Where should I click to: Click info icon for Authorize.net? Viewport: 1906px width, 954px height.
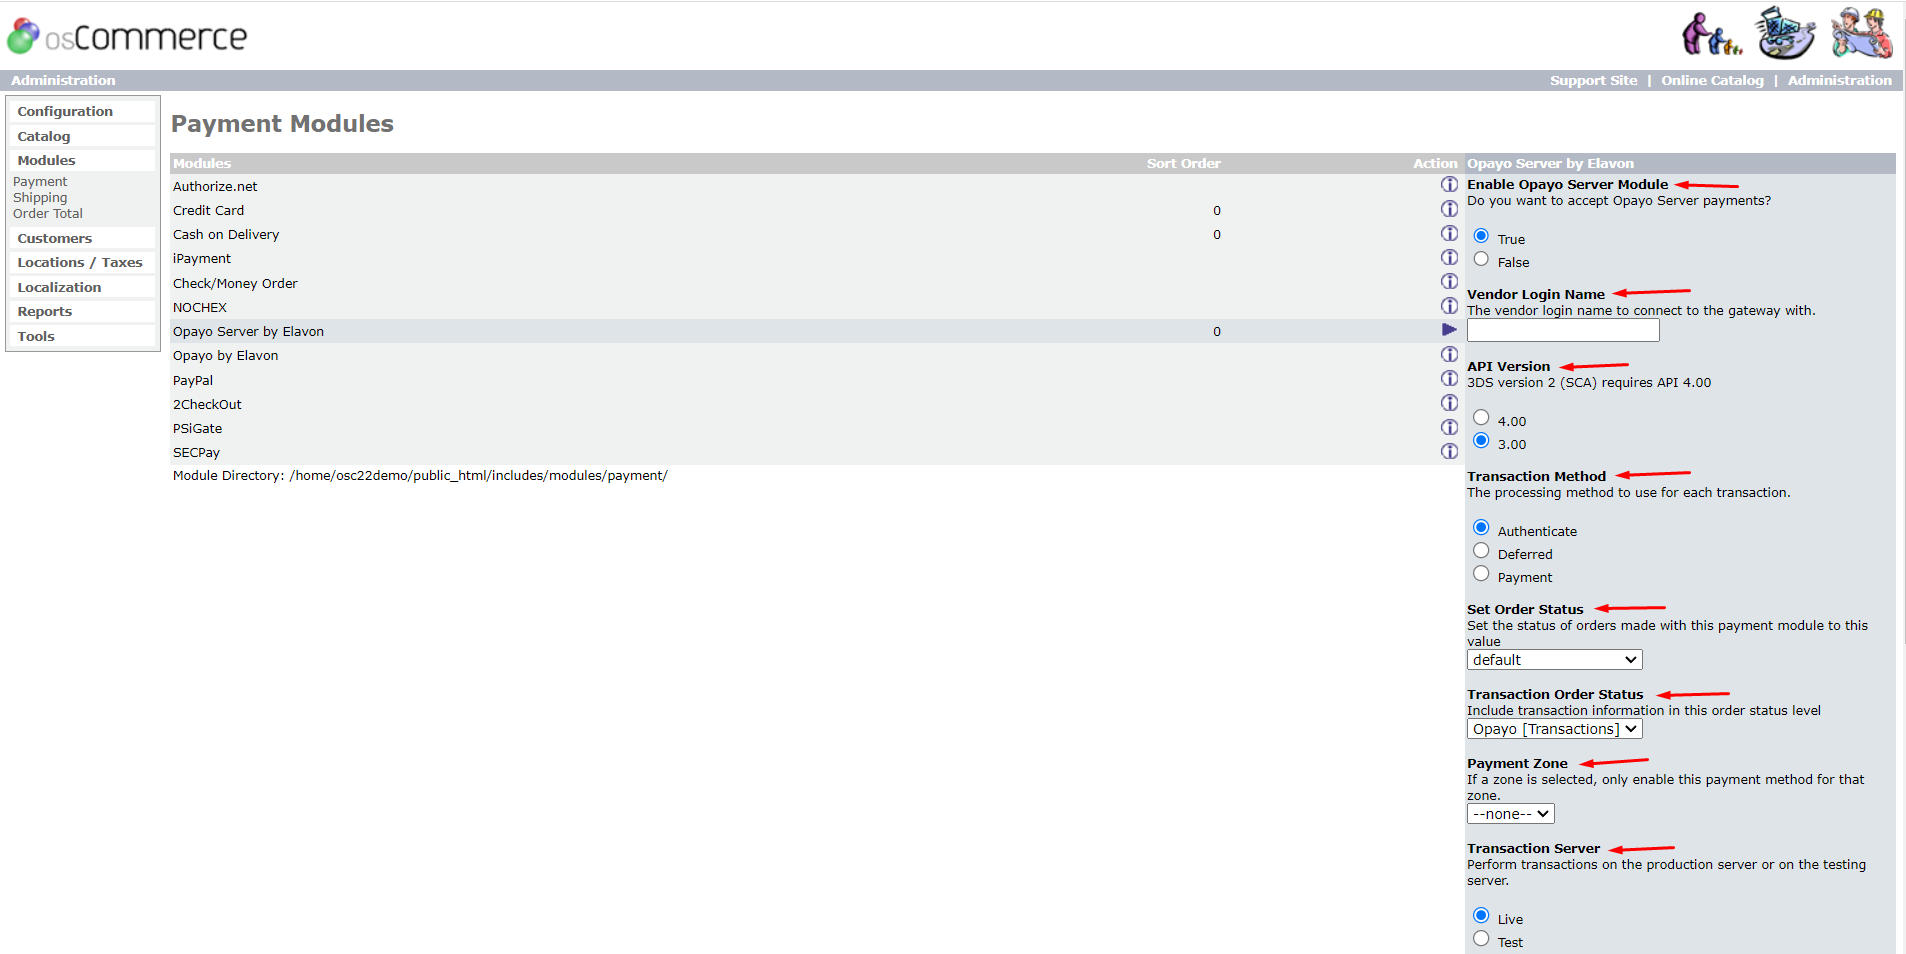click(x=1449, y=185)
